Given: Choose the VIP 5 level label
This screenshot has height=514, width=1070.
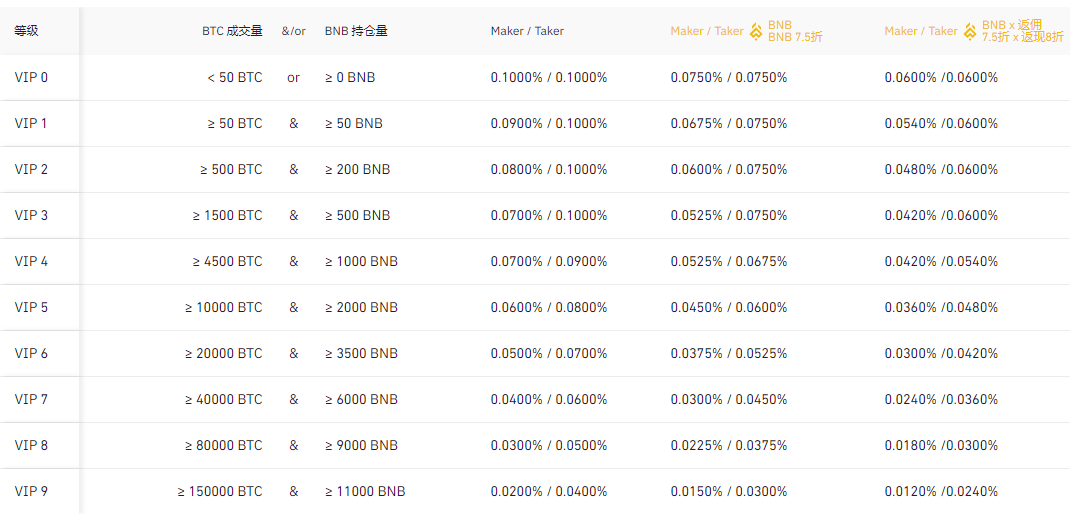Looking at the screenshot, I should tap(31, 307).
